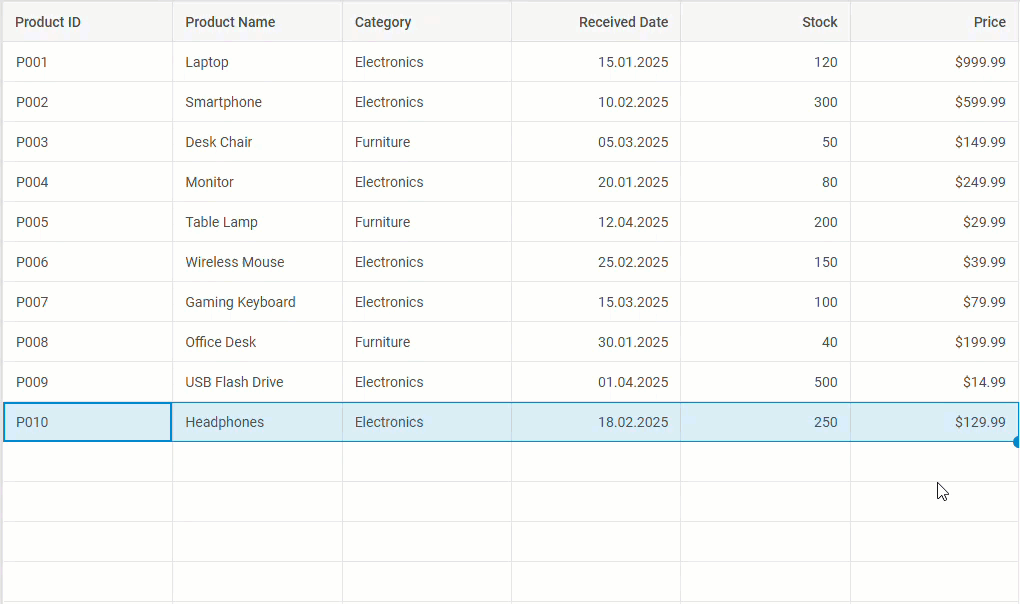Select price cell $39.99

tap(935, 262)
